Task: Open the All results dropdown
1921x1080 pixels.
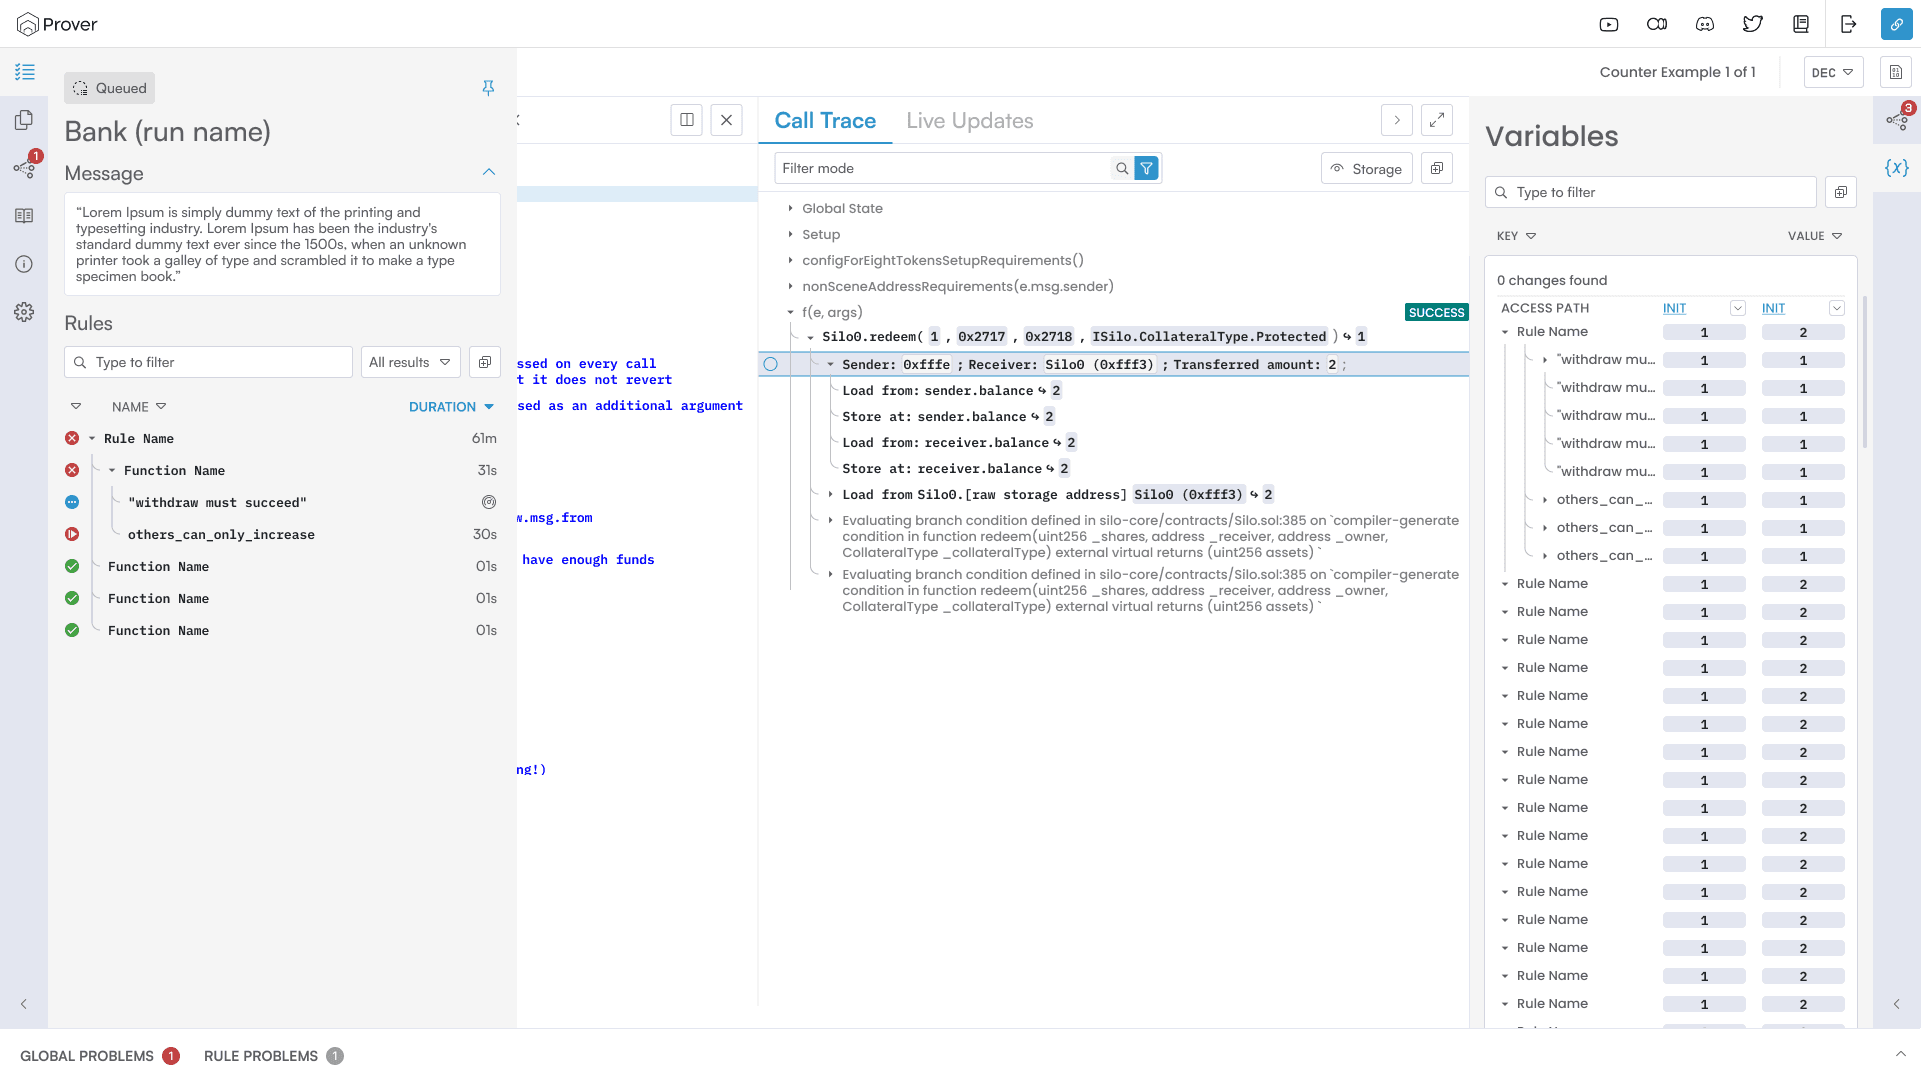Action: click(410, 362)
